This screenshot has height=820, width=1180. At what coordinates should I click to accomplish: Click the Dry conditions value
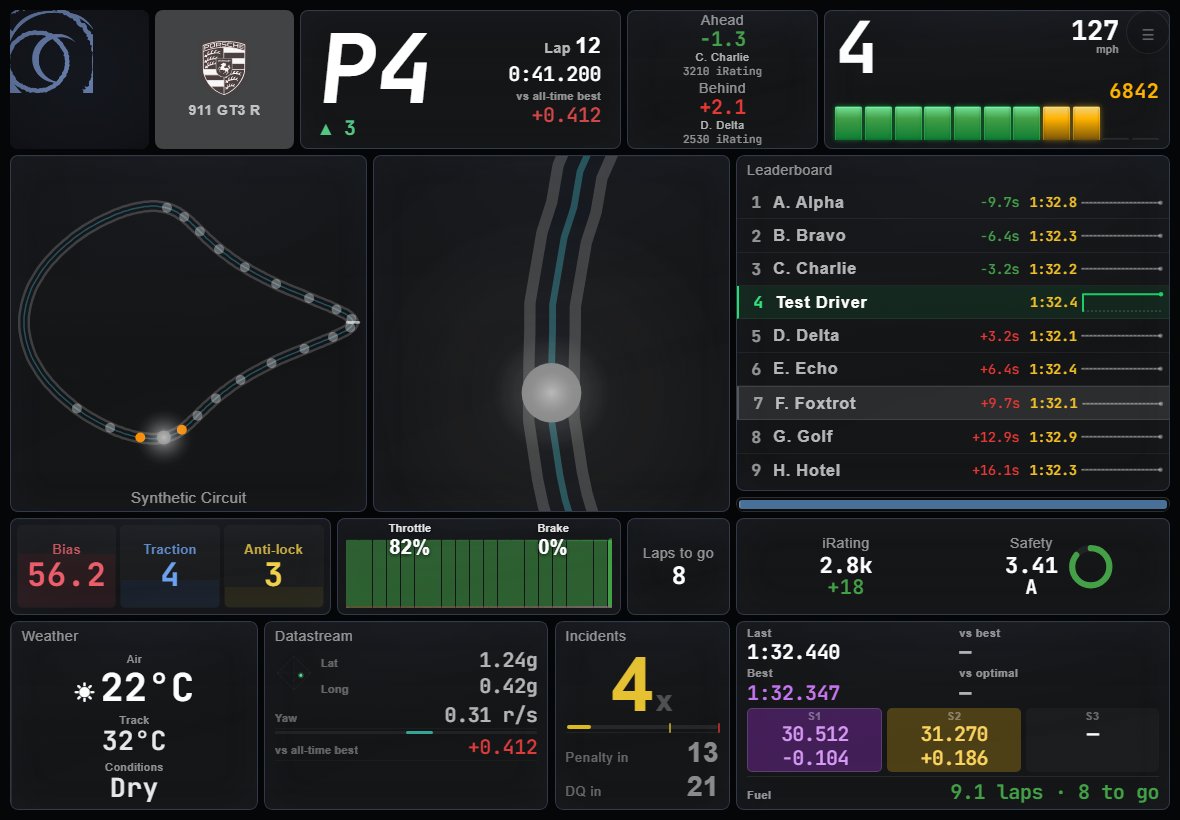click(134, 788)
